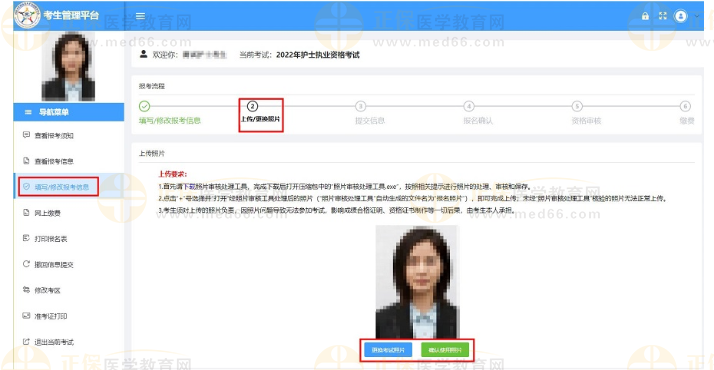This screenshot has height=370, width=714.
Task: Click the refresh icon beside 撤回信息提交
Action: pyautogui.click(x=26, y=264)
